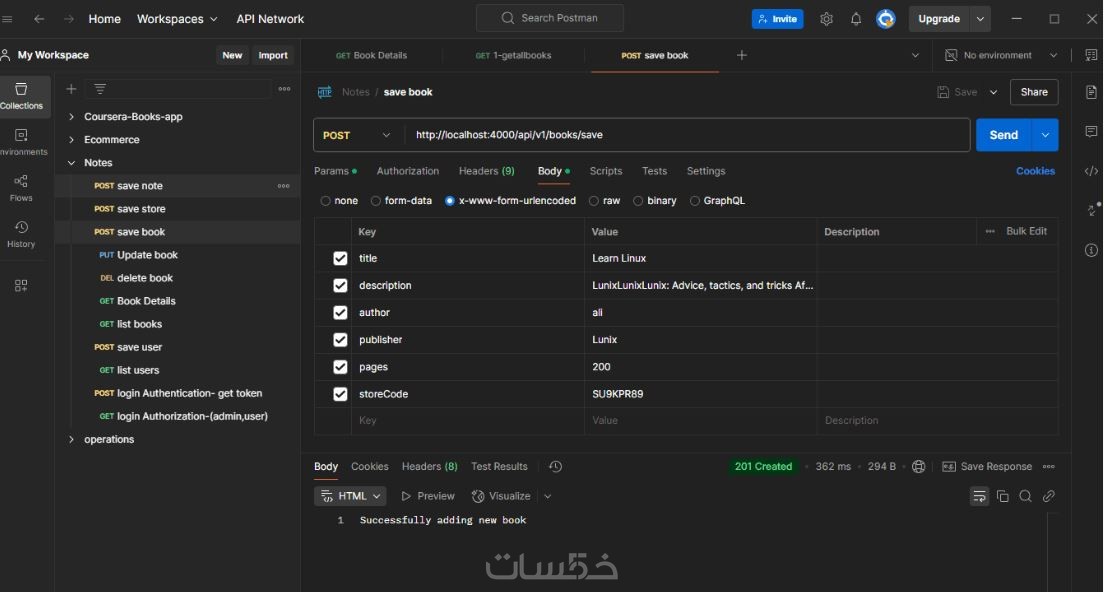Open the GET 1-getallbooks tab
Image resolution: width=1104 pixels, height=592 pixels.
pos(513,55)
